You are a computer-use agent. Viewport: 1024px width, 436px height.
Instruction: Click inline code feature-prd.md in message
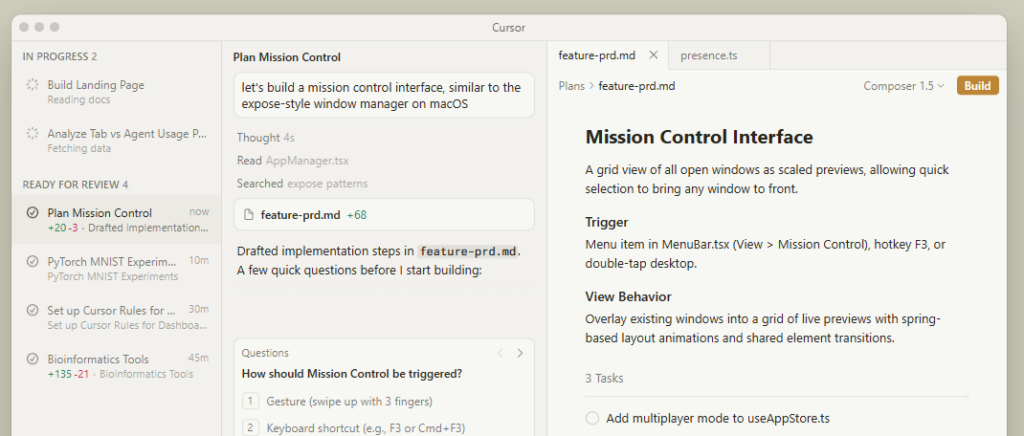pyautogui.click(x=468, y=251)
